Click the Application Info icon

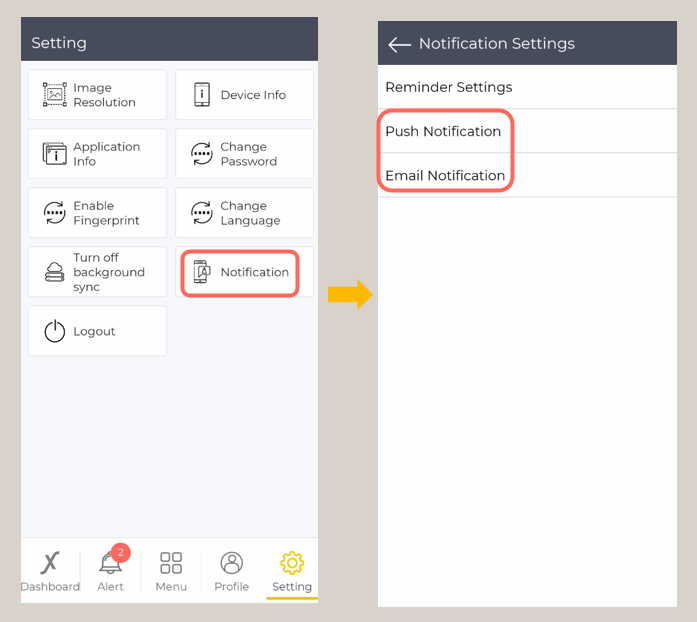[54, 154]
